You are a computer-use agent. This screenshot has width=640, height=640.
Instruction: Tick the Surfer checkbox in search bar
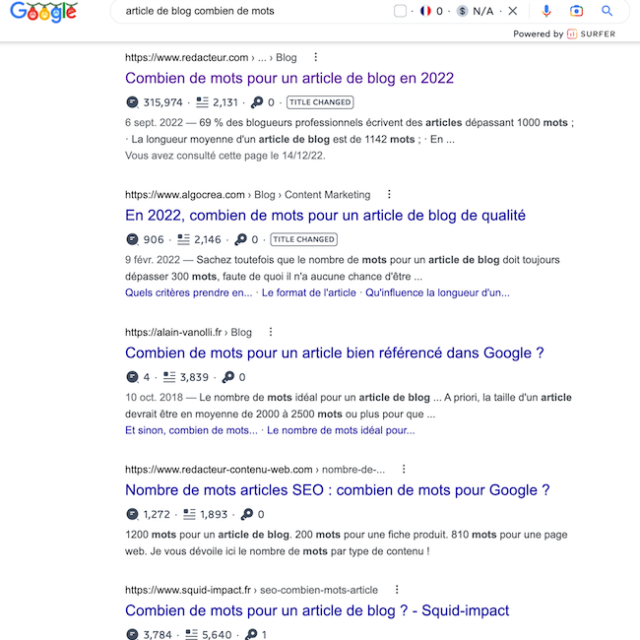click(x=400, y=11)
